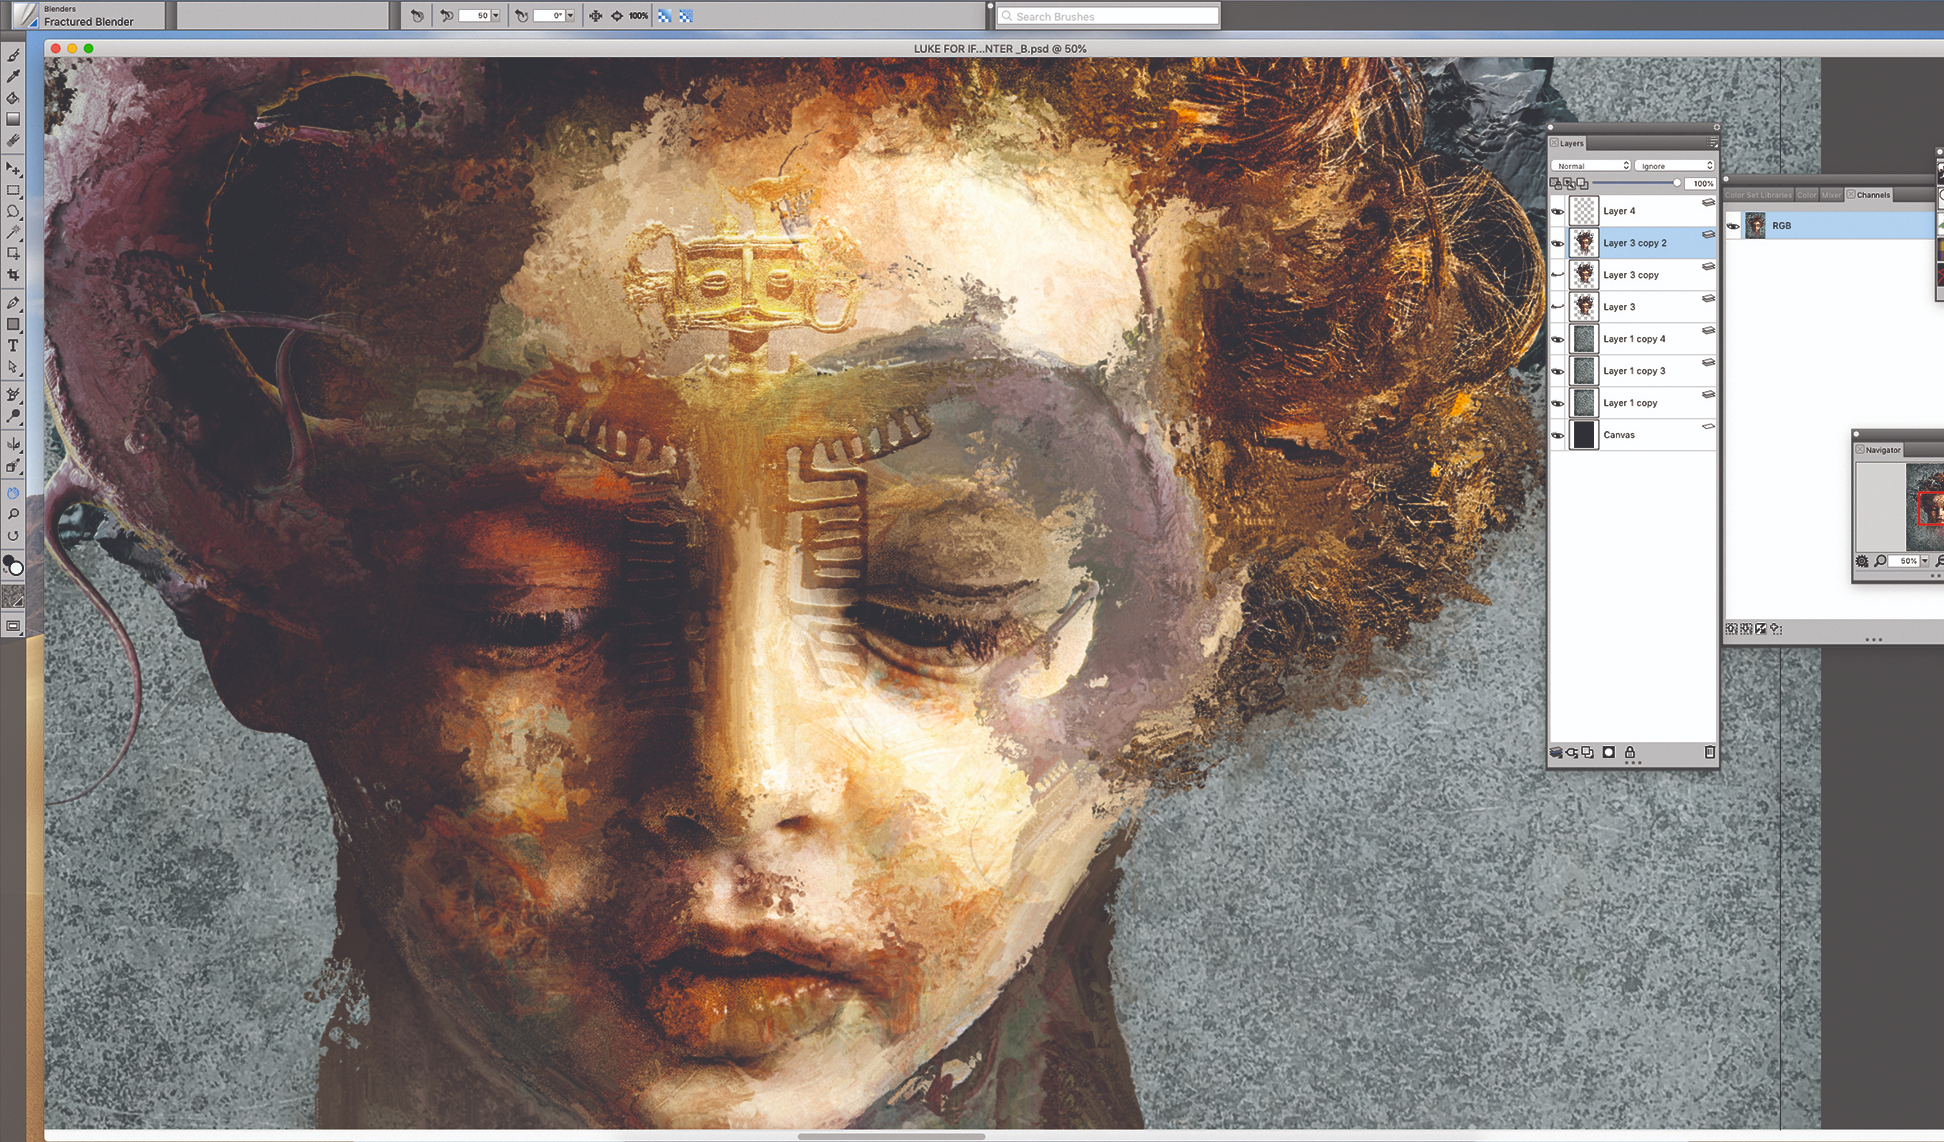Image resolution: width=1944 pixels, height=1142 pixels.
Task: Click the Navigator preview thumbnail
Action: (x=1924, y=507)
